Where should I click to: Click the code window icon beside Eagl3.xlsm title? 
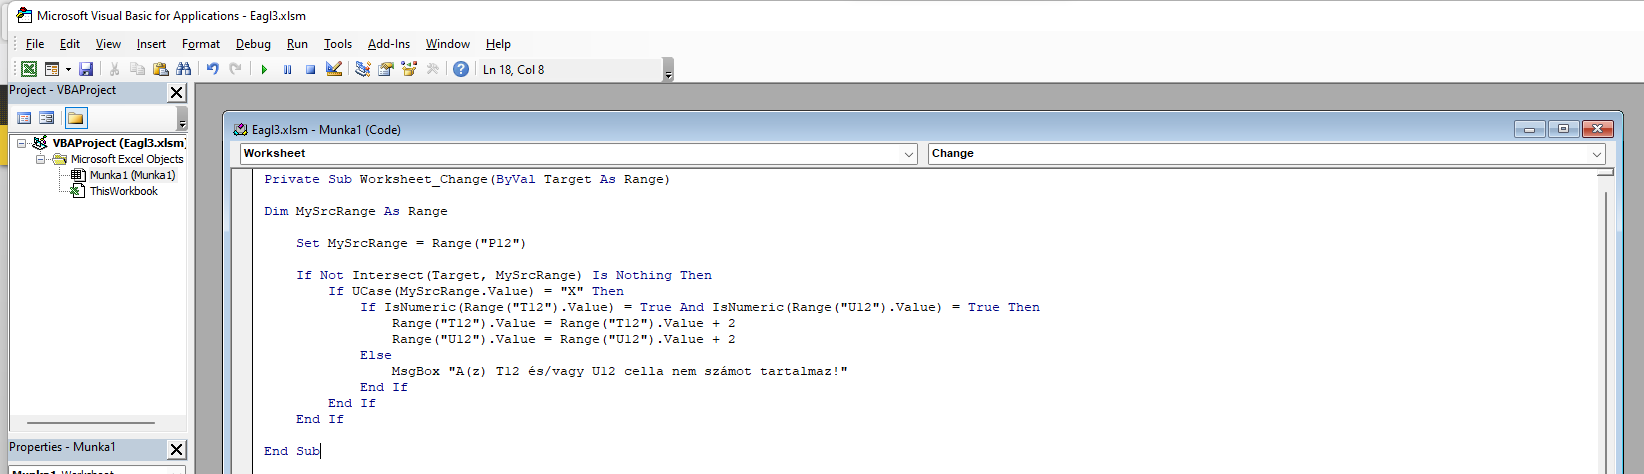coord(240,129)
